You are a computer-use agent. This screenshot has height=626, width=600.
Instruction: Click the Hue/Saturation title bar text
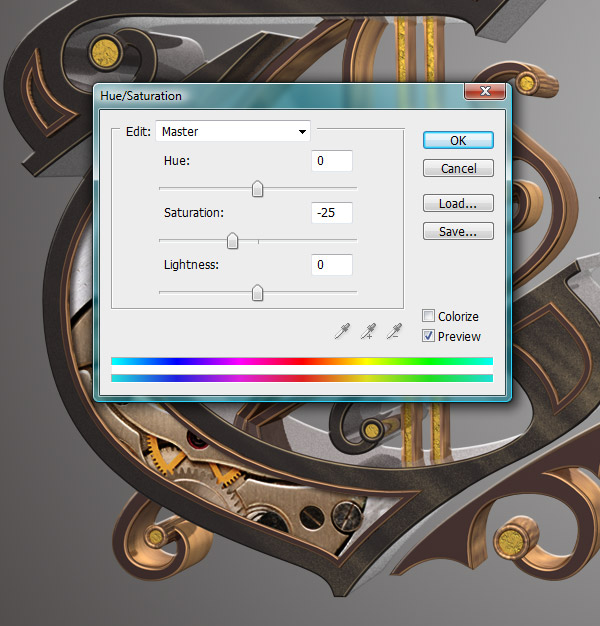[141, 96]
